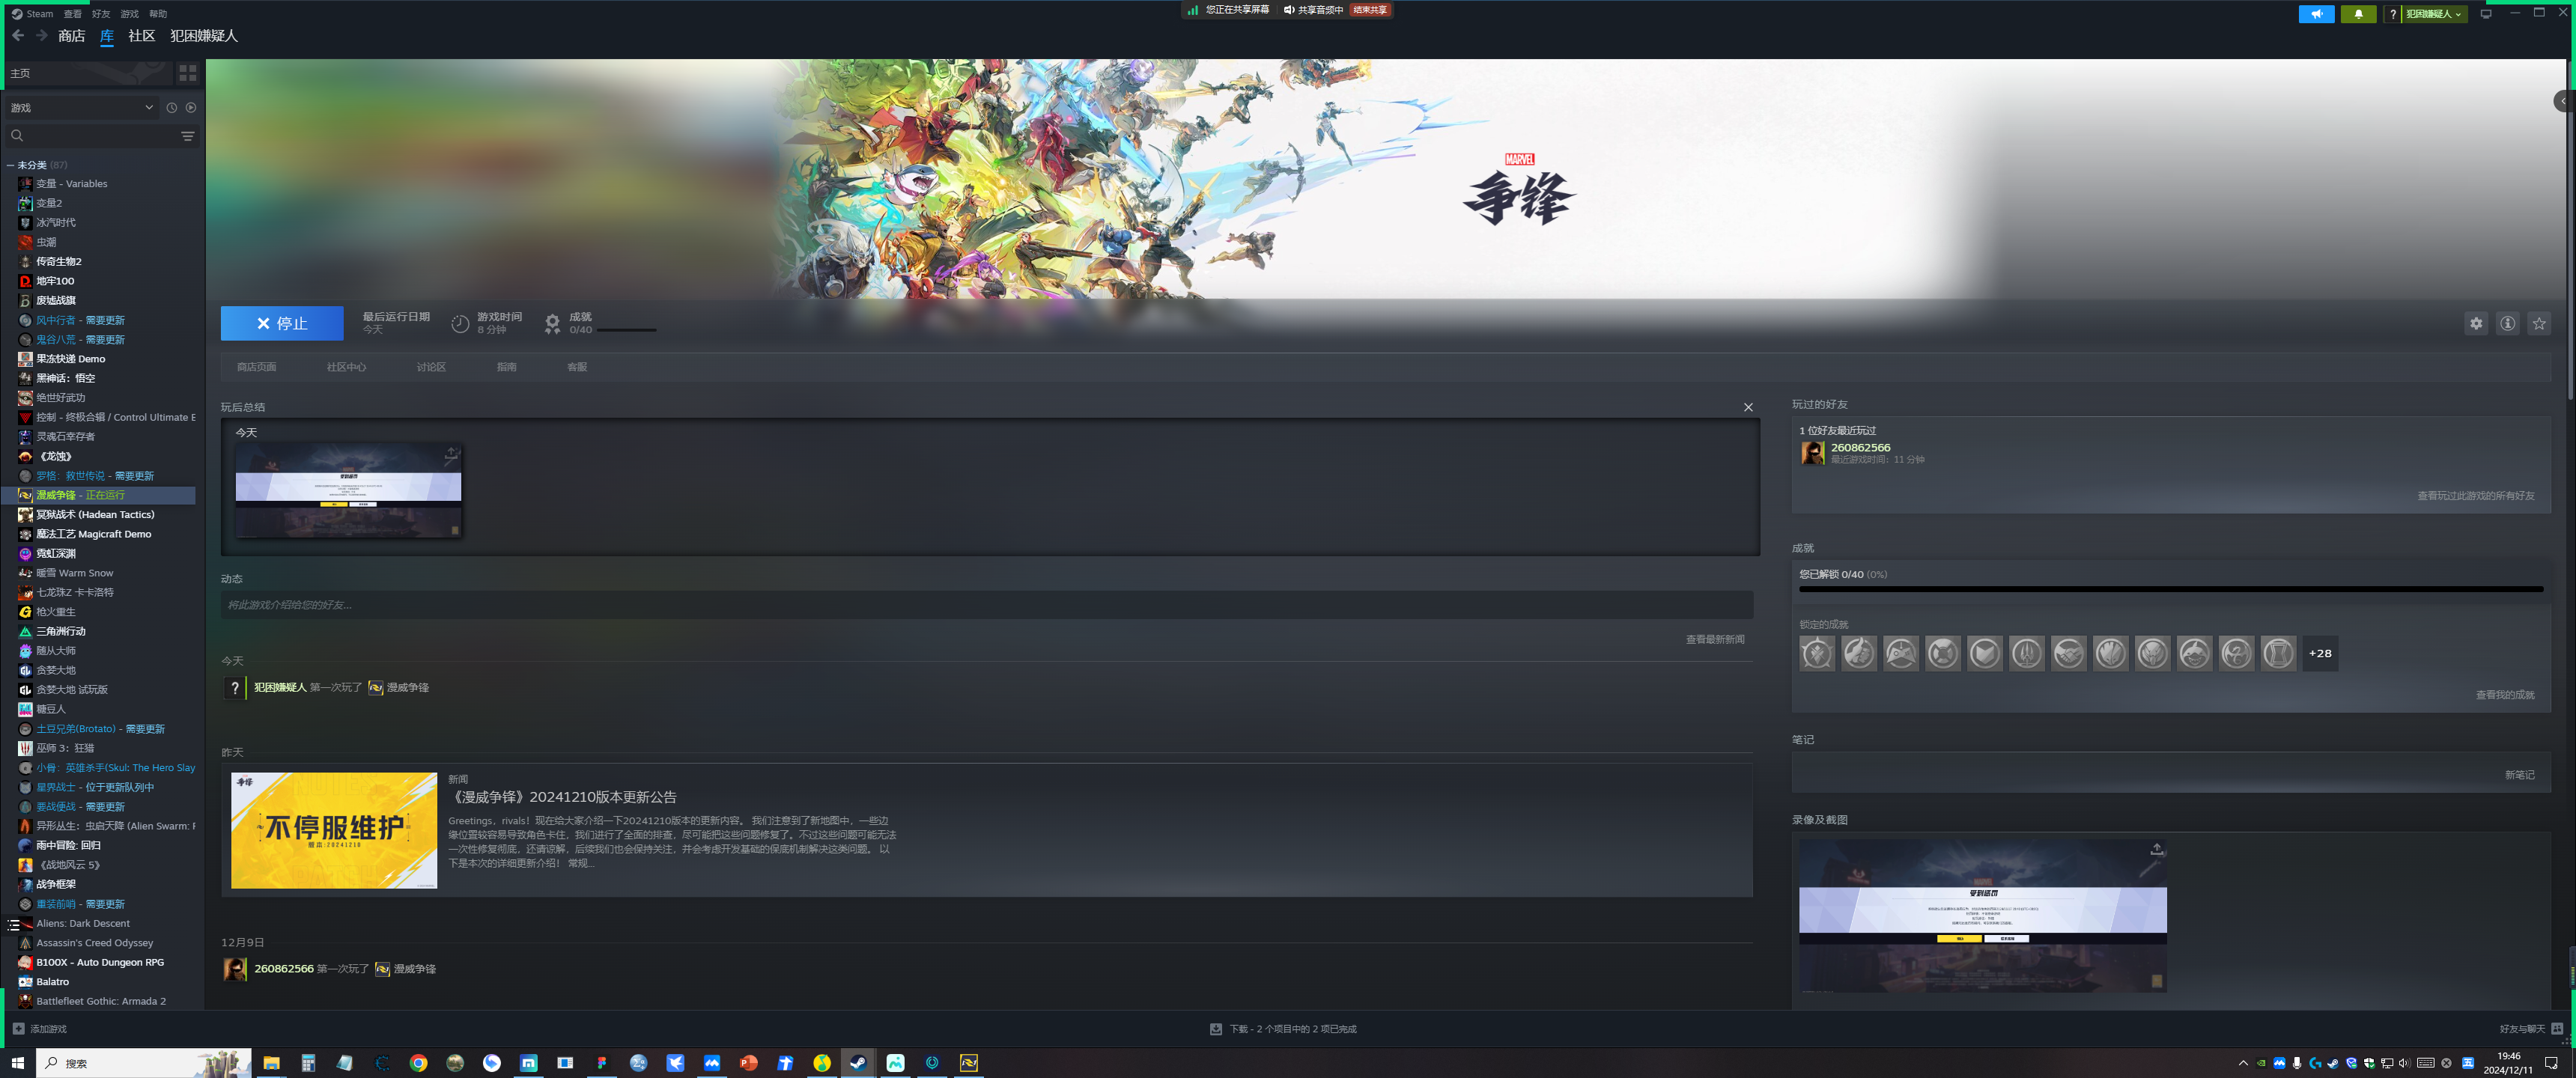The image size is (2576, 1078).
Task: Switch to the 商店 tab
Action: [71, 36]
